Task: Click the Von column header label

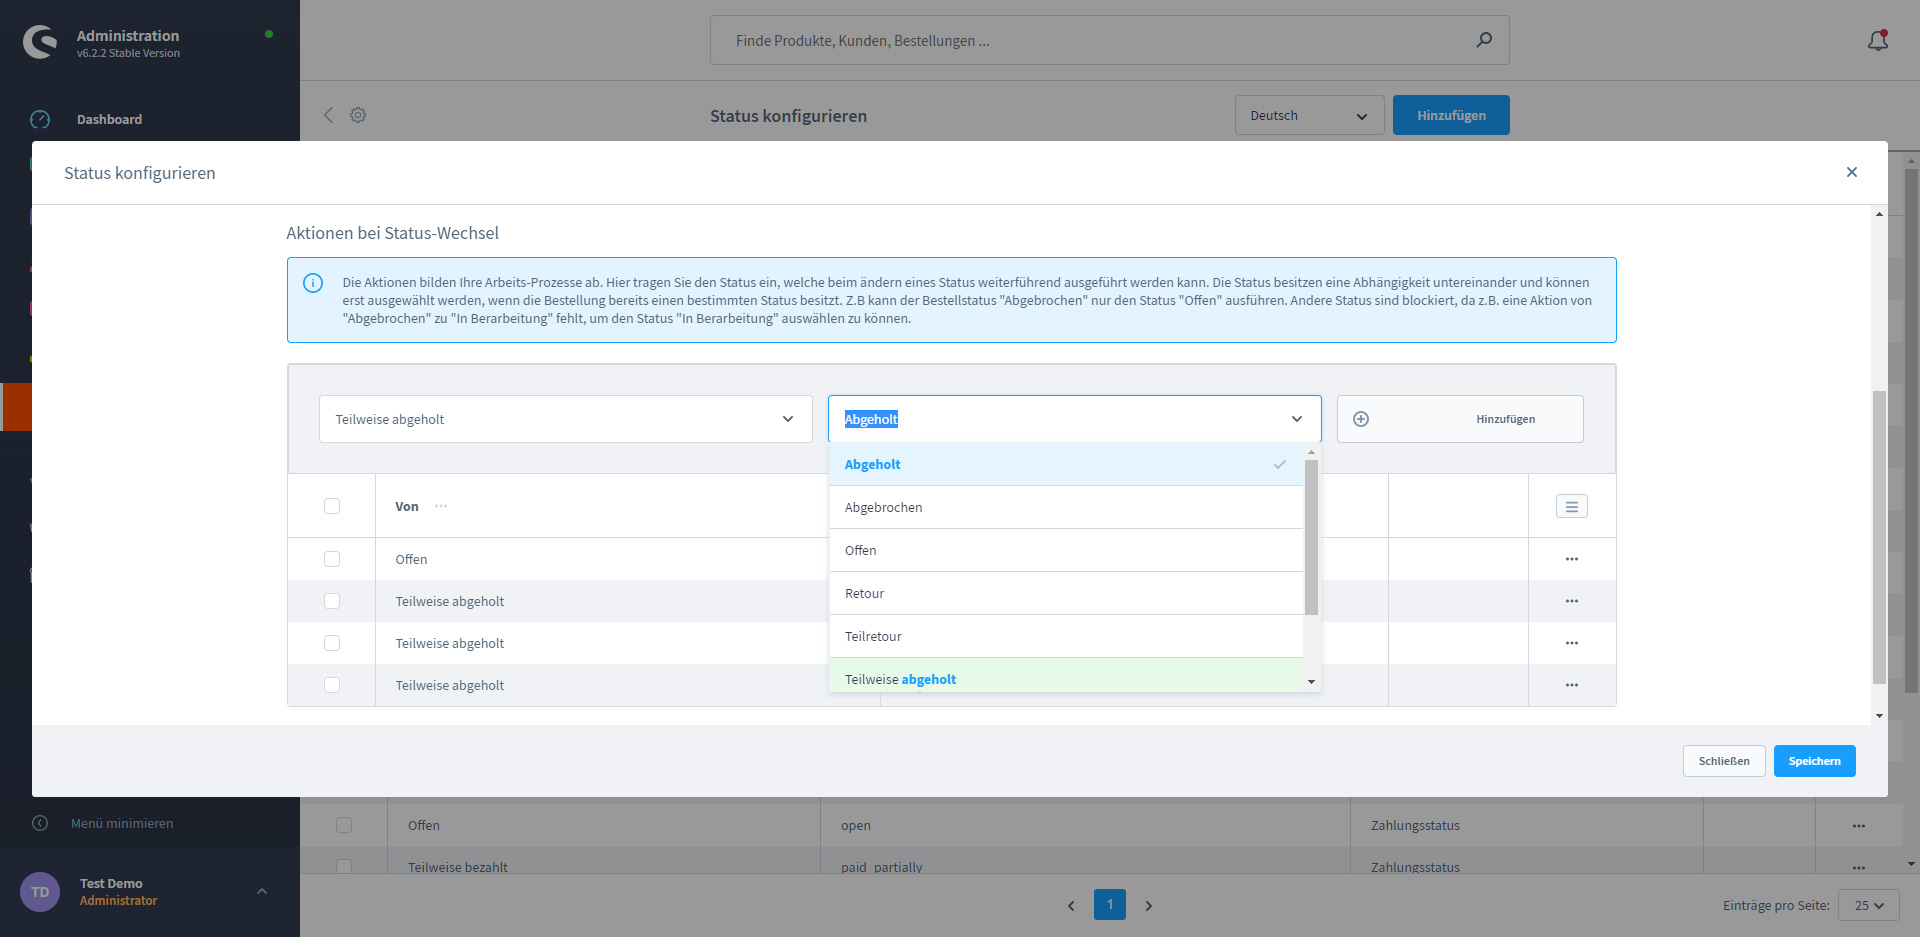Action: pos(407,506)
